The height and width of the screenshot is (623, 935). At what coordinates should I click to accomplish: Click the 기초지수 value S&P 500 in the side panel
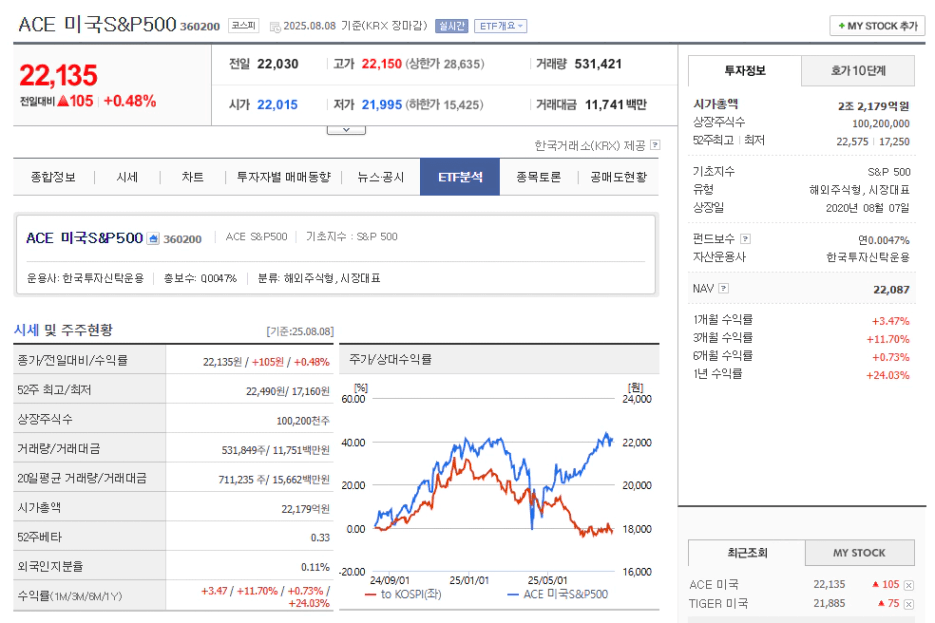click(888, 172)
